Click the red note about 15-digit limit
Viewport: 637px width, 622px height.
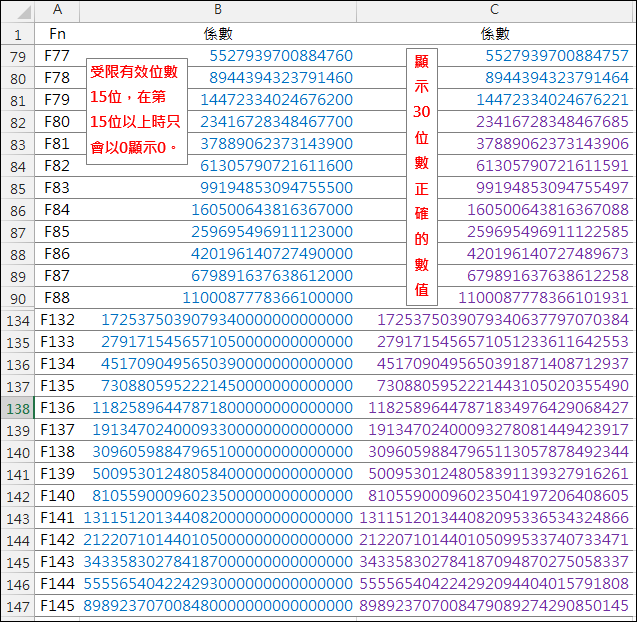point(137,111)
